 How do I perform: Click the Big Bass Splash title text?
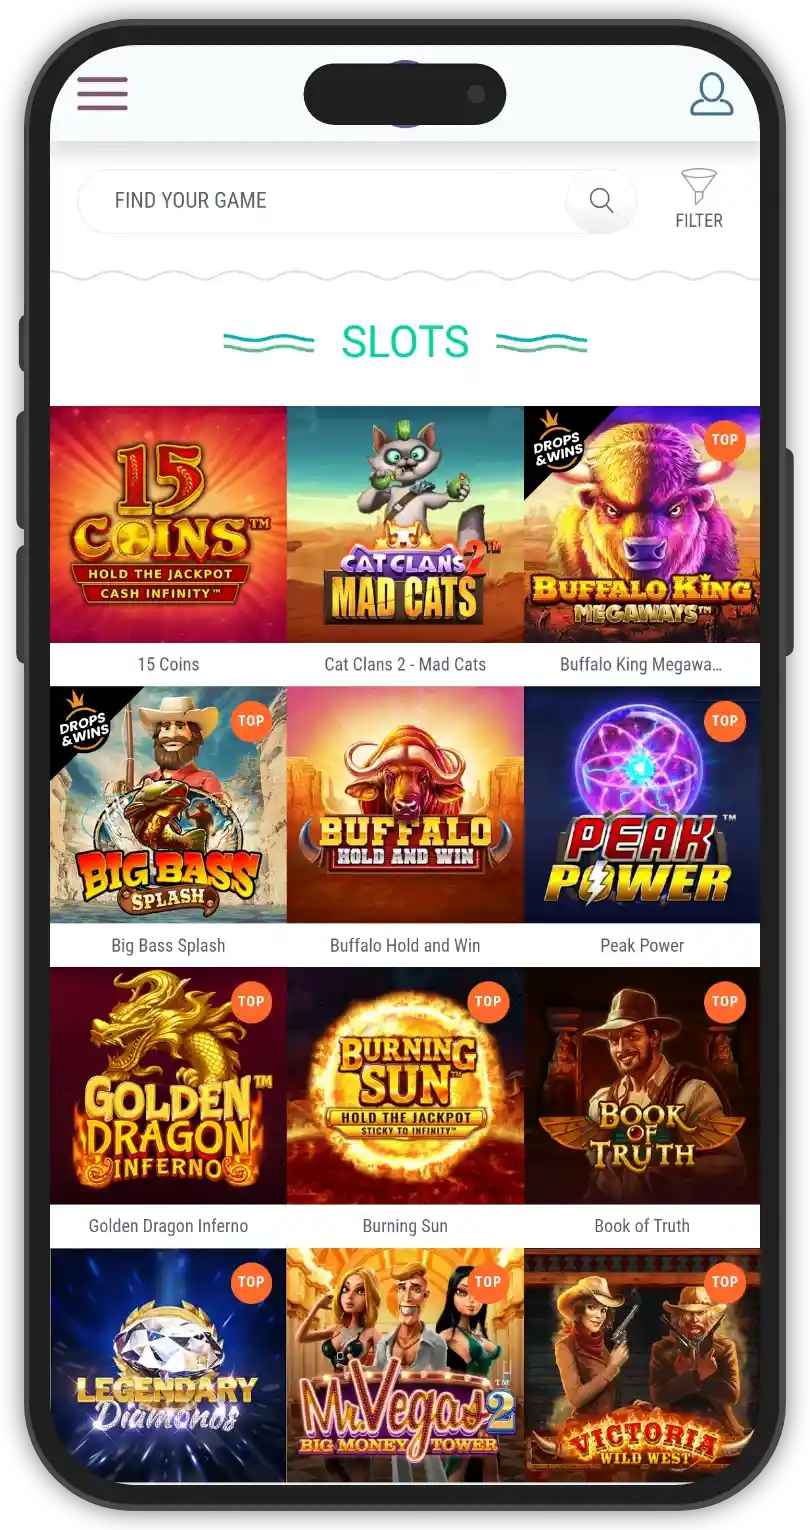[168, 945]
